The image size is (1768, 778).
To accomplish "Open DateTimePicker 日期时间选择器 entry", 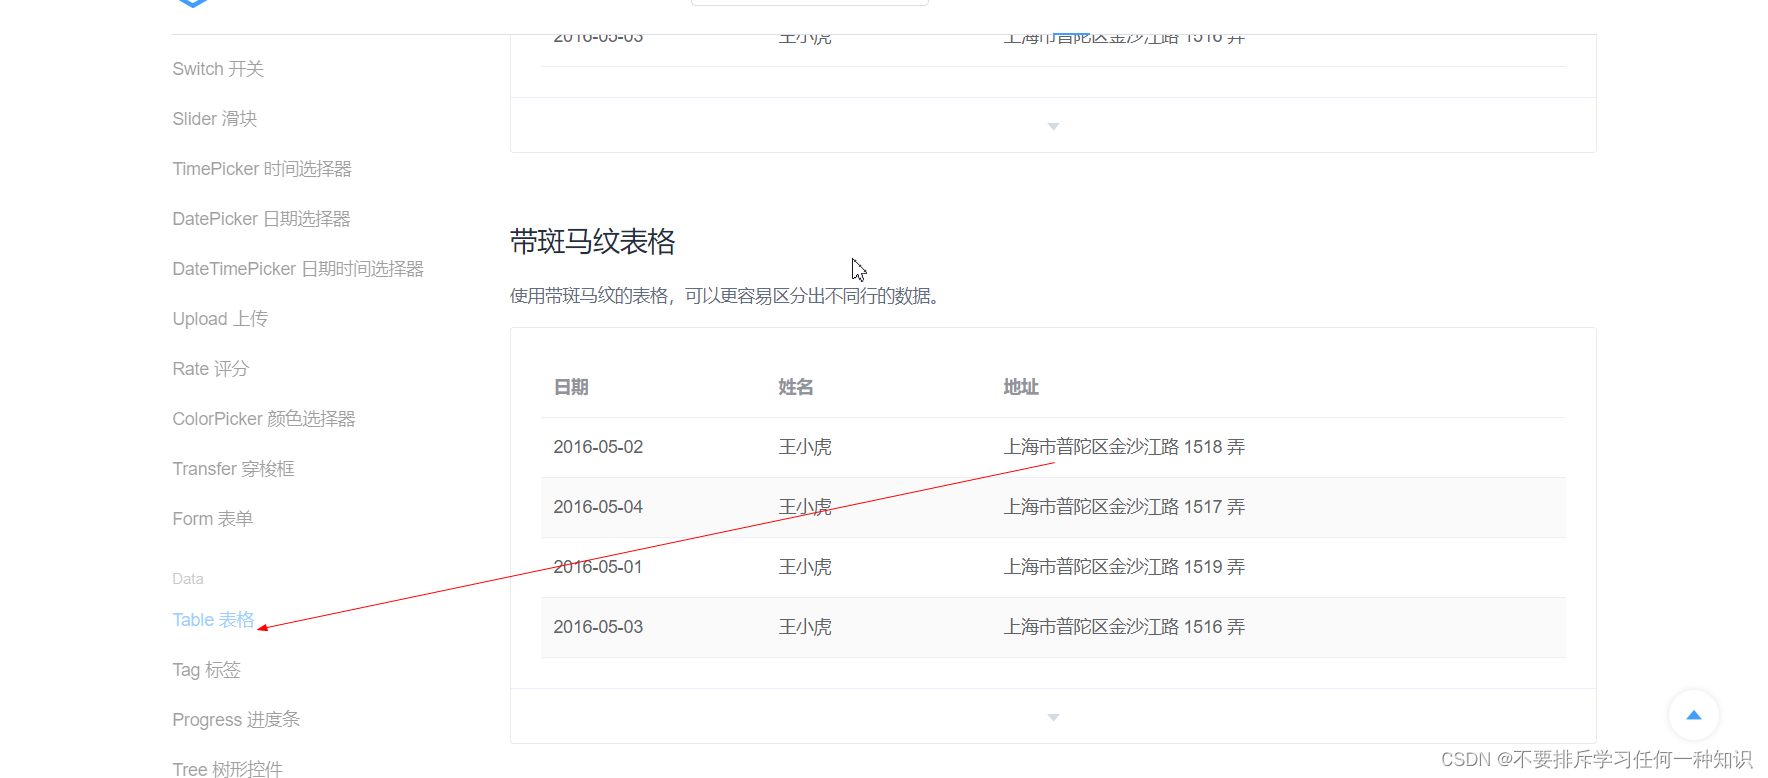I will [298, 269].
